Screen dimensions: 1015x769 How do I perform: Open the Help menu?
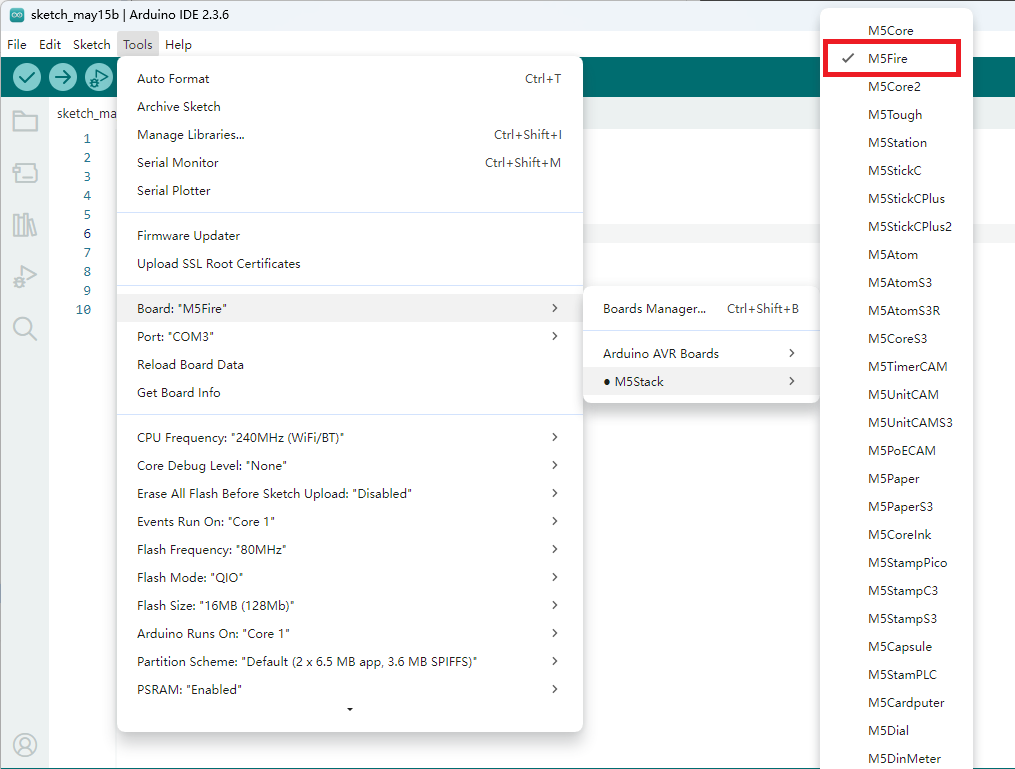pyautogui.click(x=178, y=45)
